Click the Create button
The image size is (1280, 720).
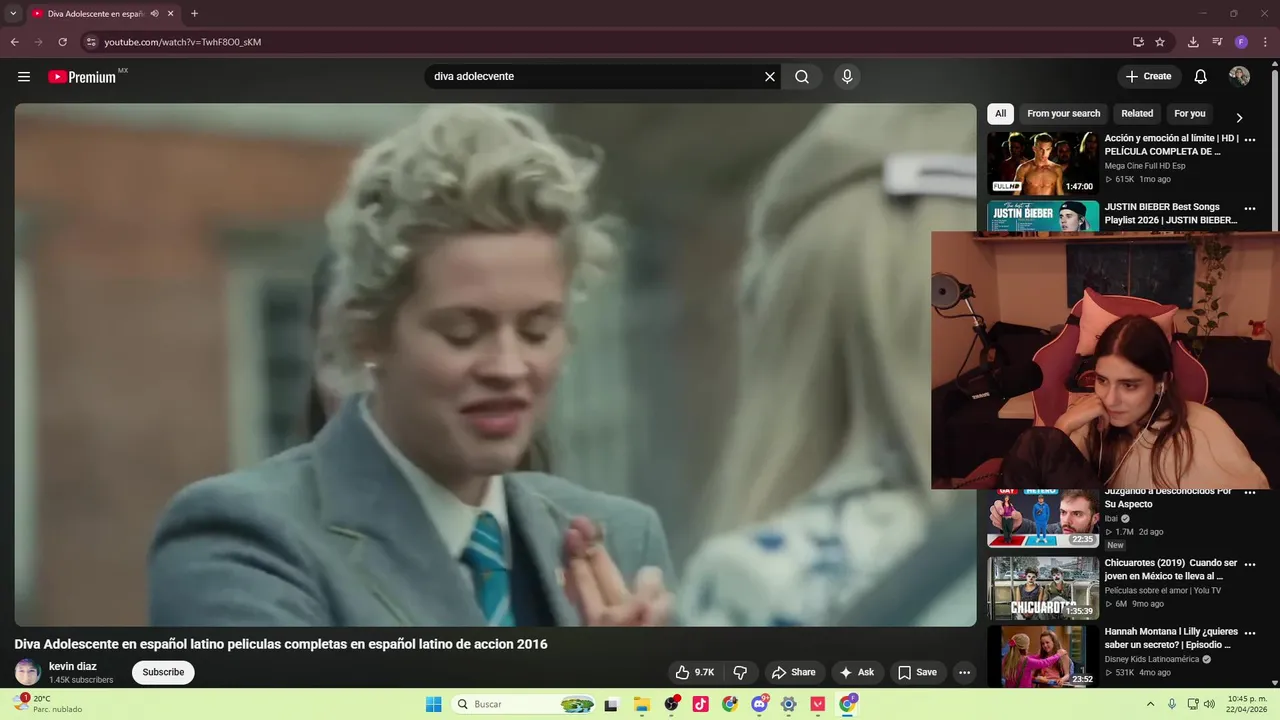[x=1149, y=77]
